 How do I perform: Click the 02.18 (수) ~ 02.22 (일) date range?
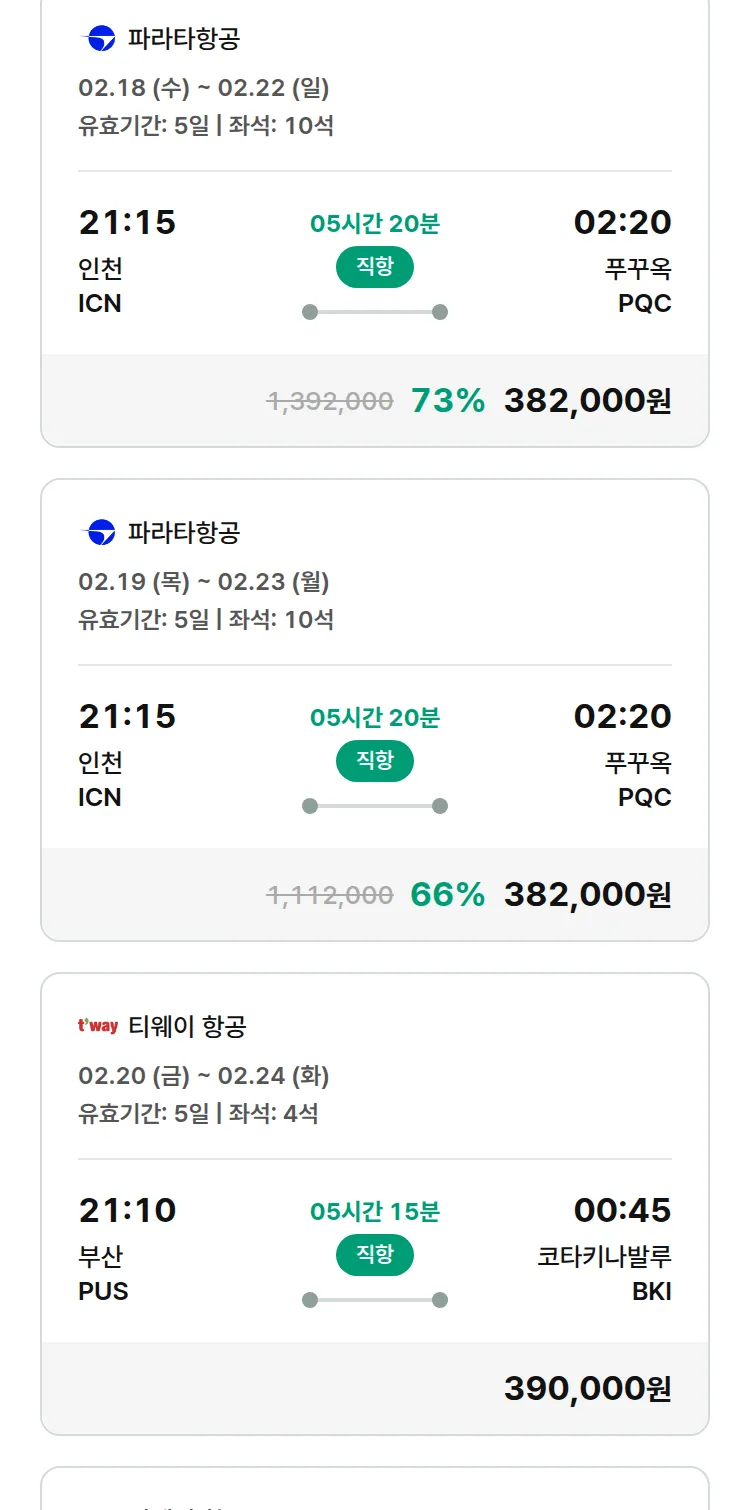(204, 88)
